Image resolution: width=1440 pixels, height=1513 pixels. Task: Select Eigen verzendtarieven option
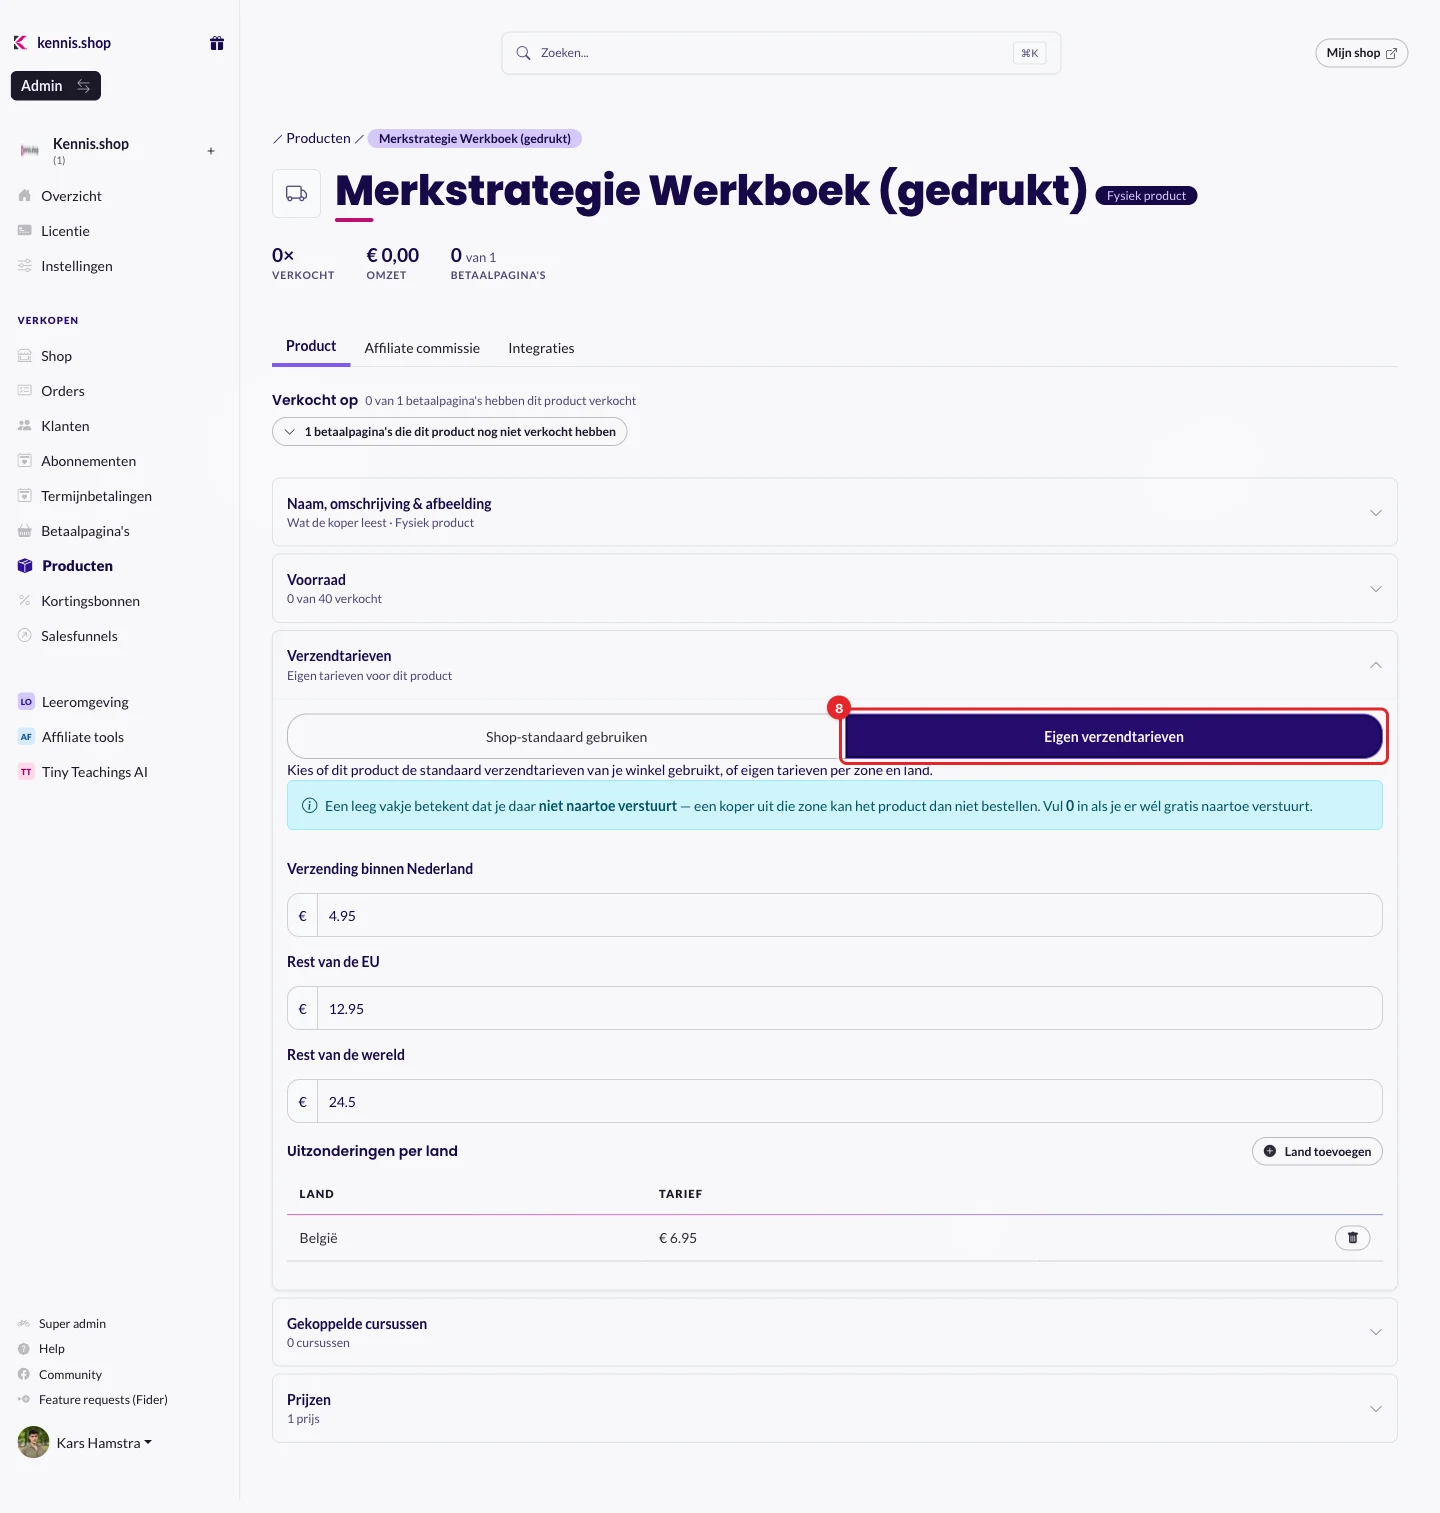tap(1114, 737)
